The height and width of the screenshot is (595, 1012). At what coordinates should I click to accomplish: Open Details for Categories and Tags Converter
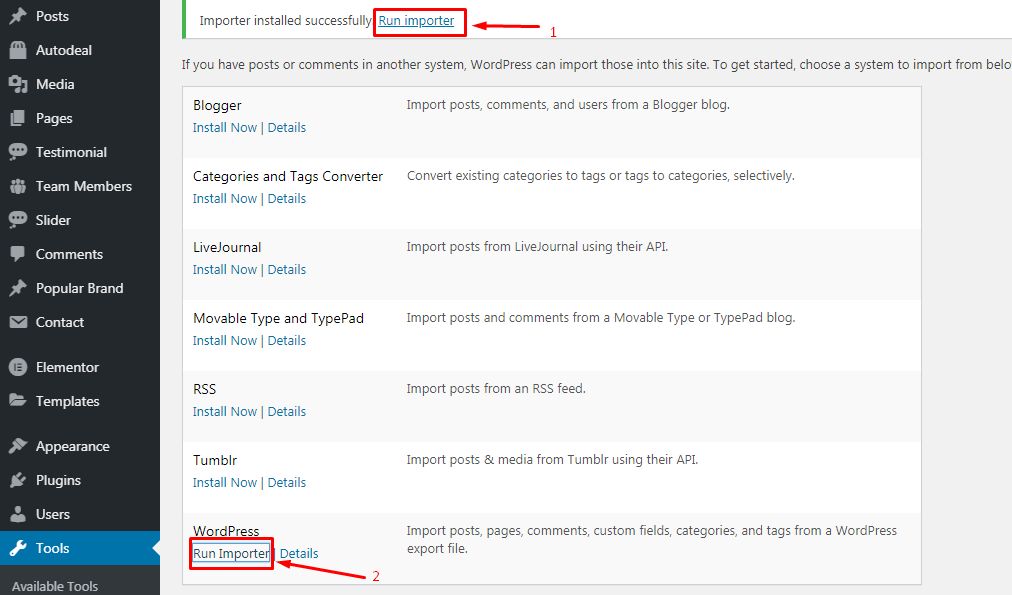(x=287, y=199)
